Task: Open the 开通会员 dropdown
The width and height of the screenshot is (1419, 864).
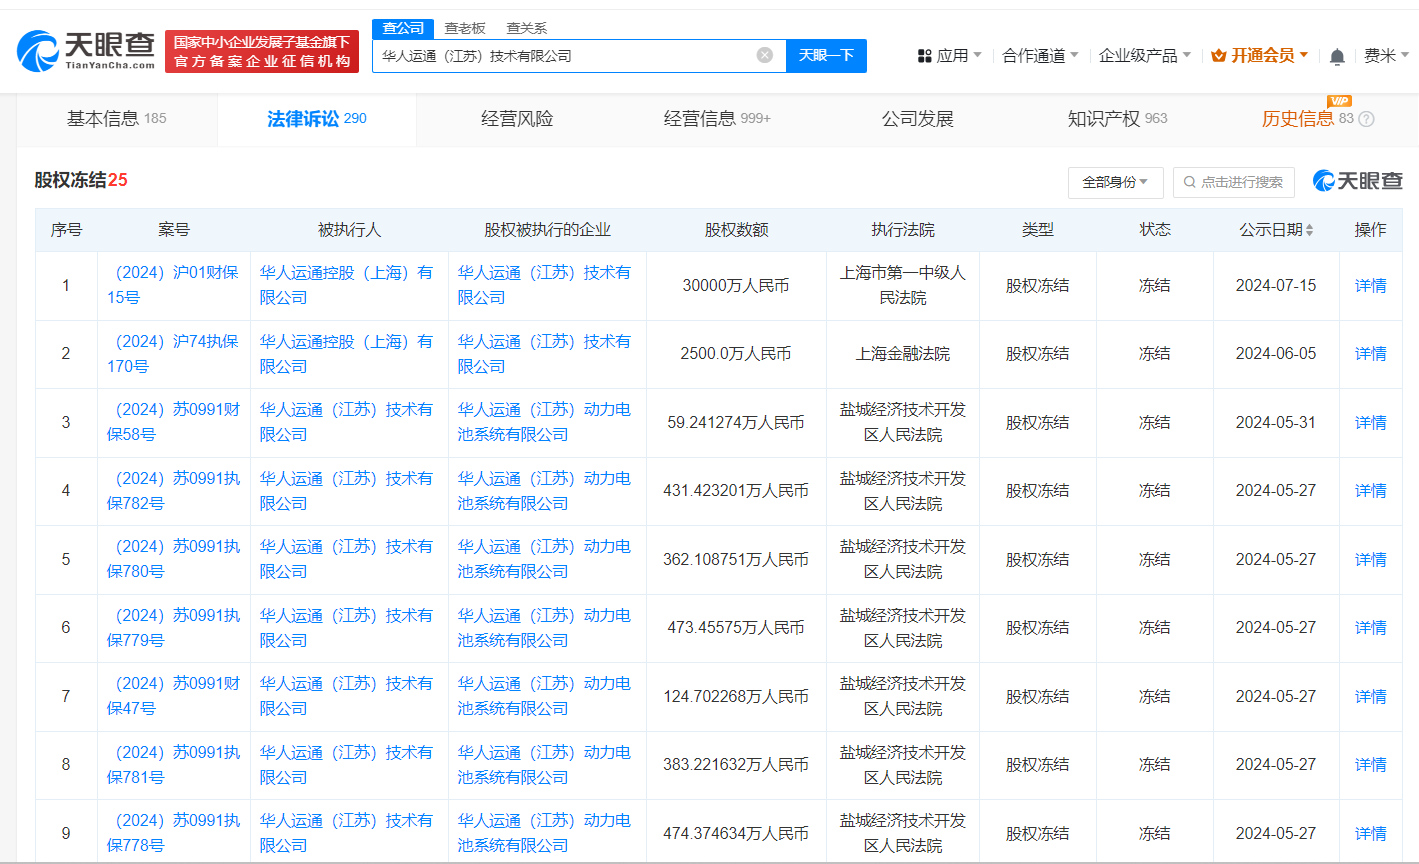Action: tap(1259, 55)
